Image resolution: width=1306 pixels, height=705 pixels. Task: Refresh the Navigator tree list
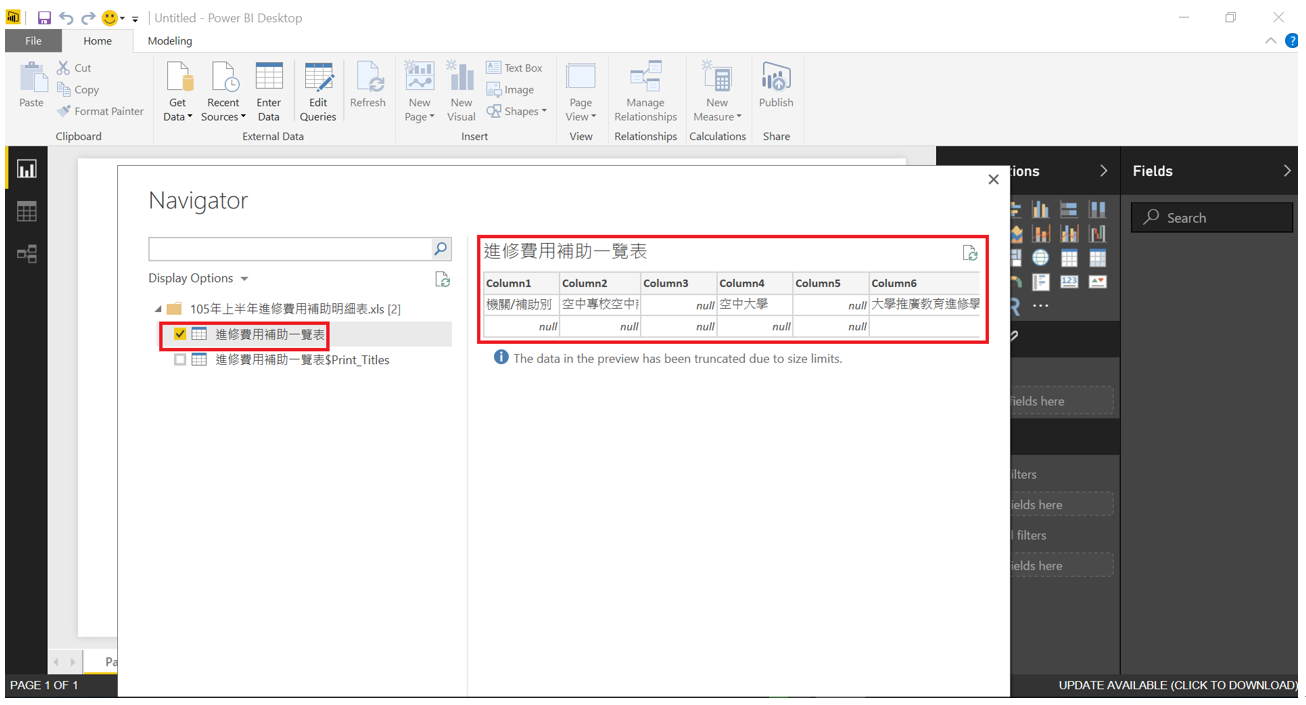coord(442,279)
